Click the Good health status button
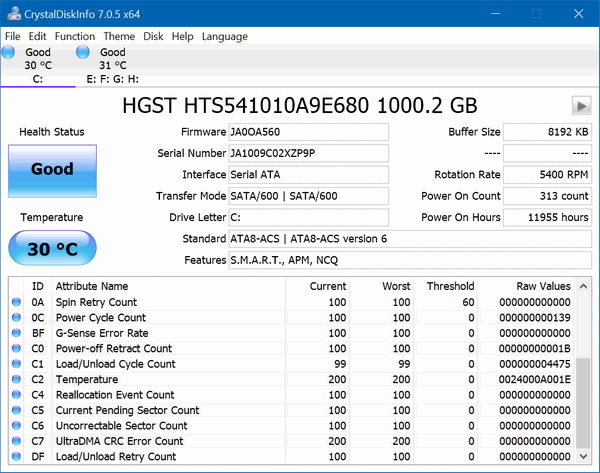Viewport: 600px width, 473px height. (x=52, y=171)
